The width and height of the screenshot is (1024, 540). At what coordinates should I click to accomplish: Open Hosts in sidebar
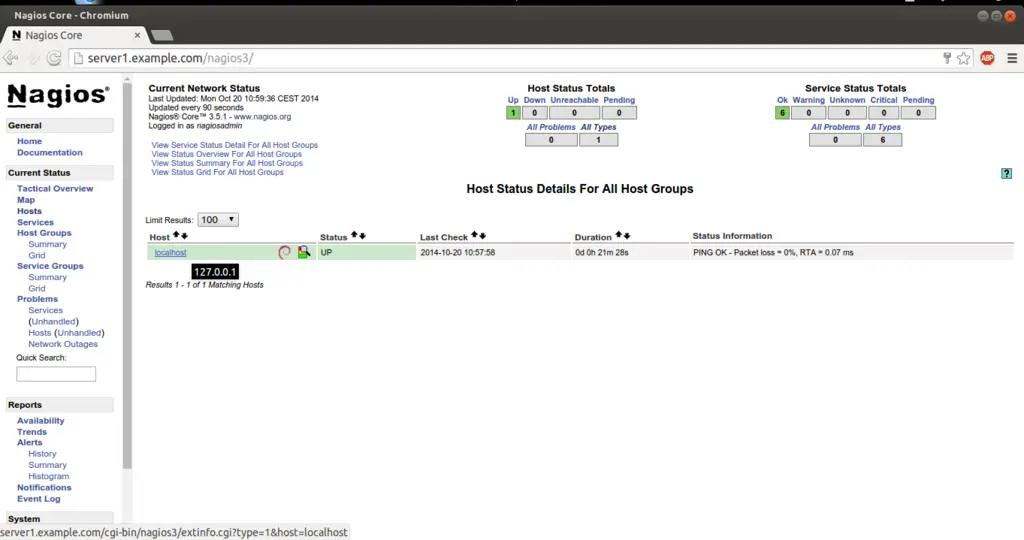pos(29,211)
